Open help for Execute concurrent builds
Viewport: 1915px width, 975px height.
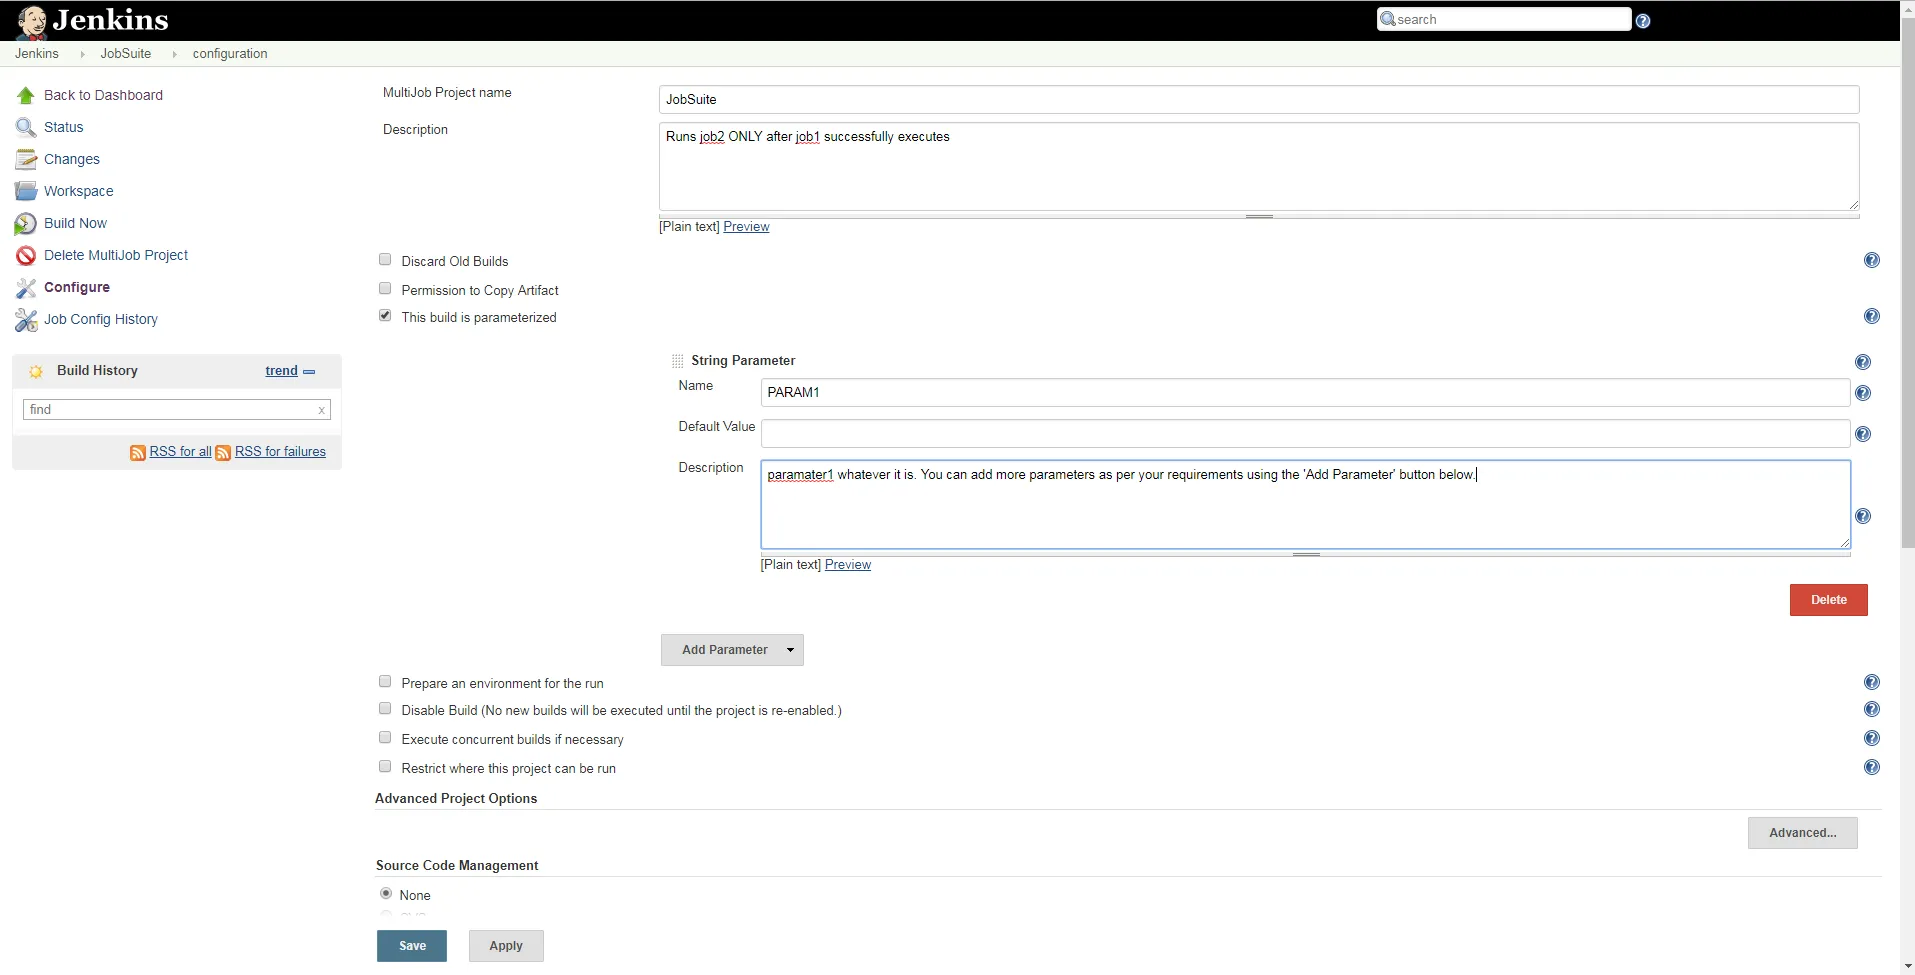1872,738
